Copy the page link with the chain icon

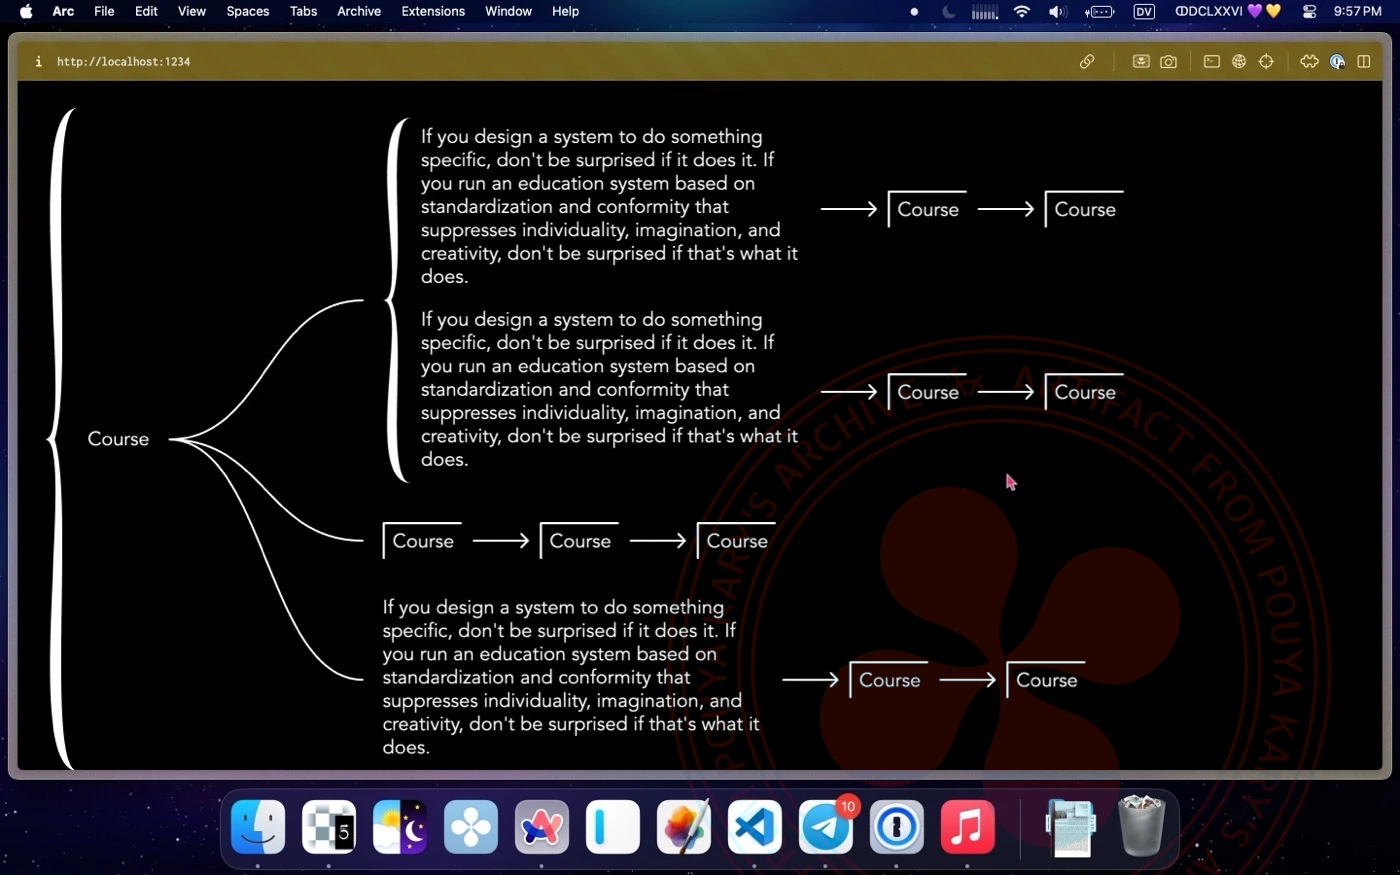1087,62
